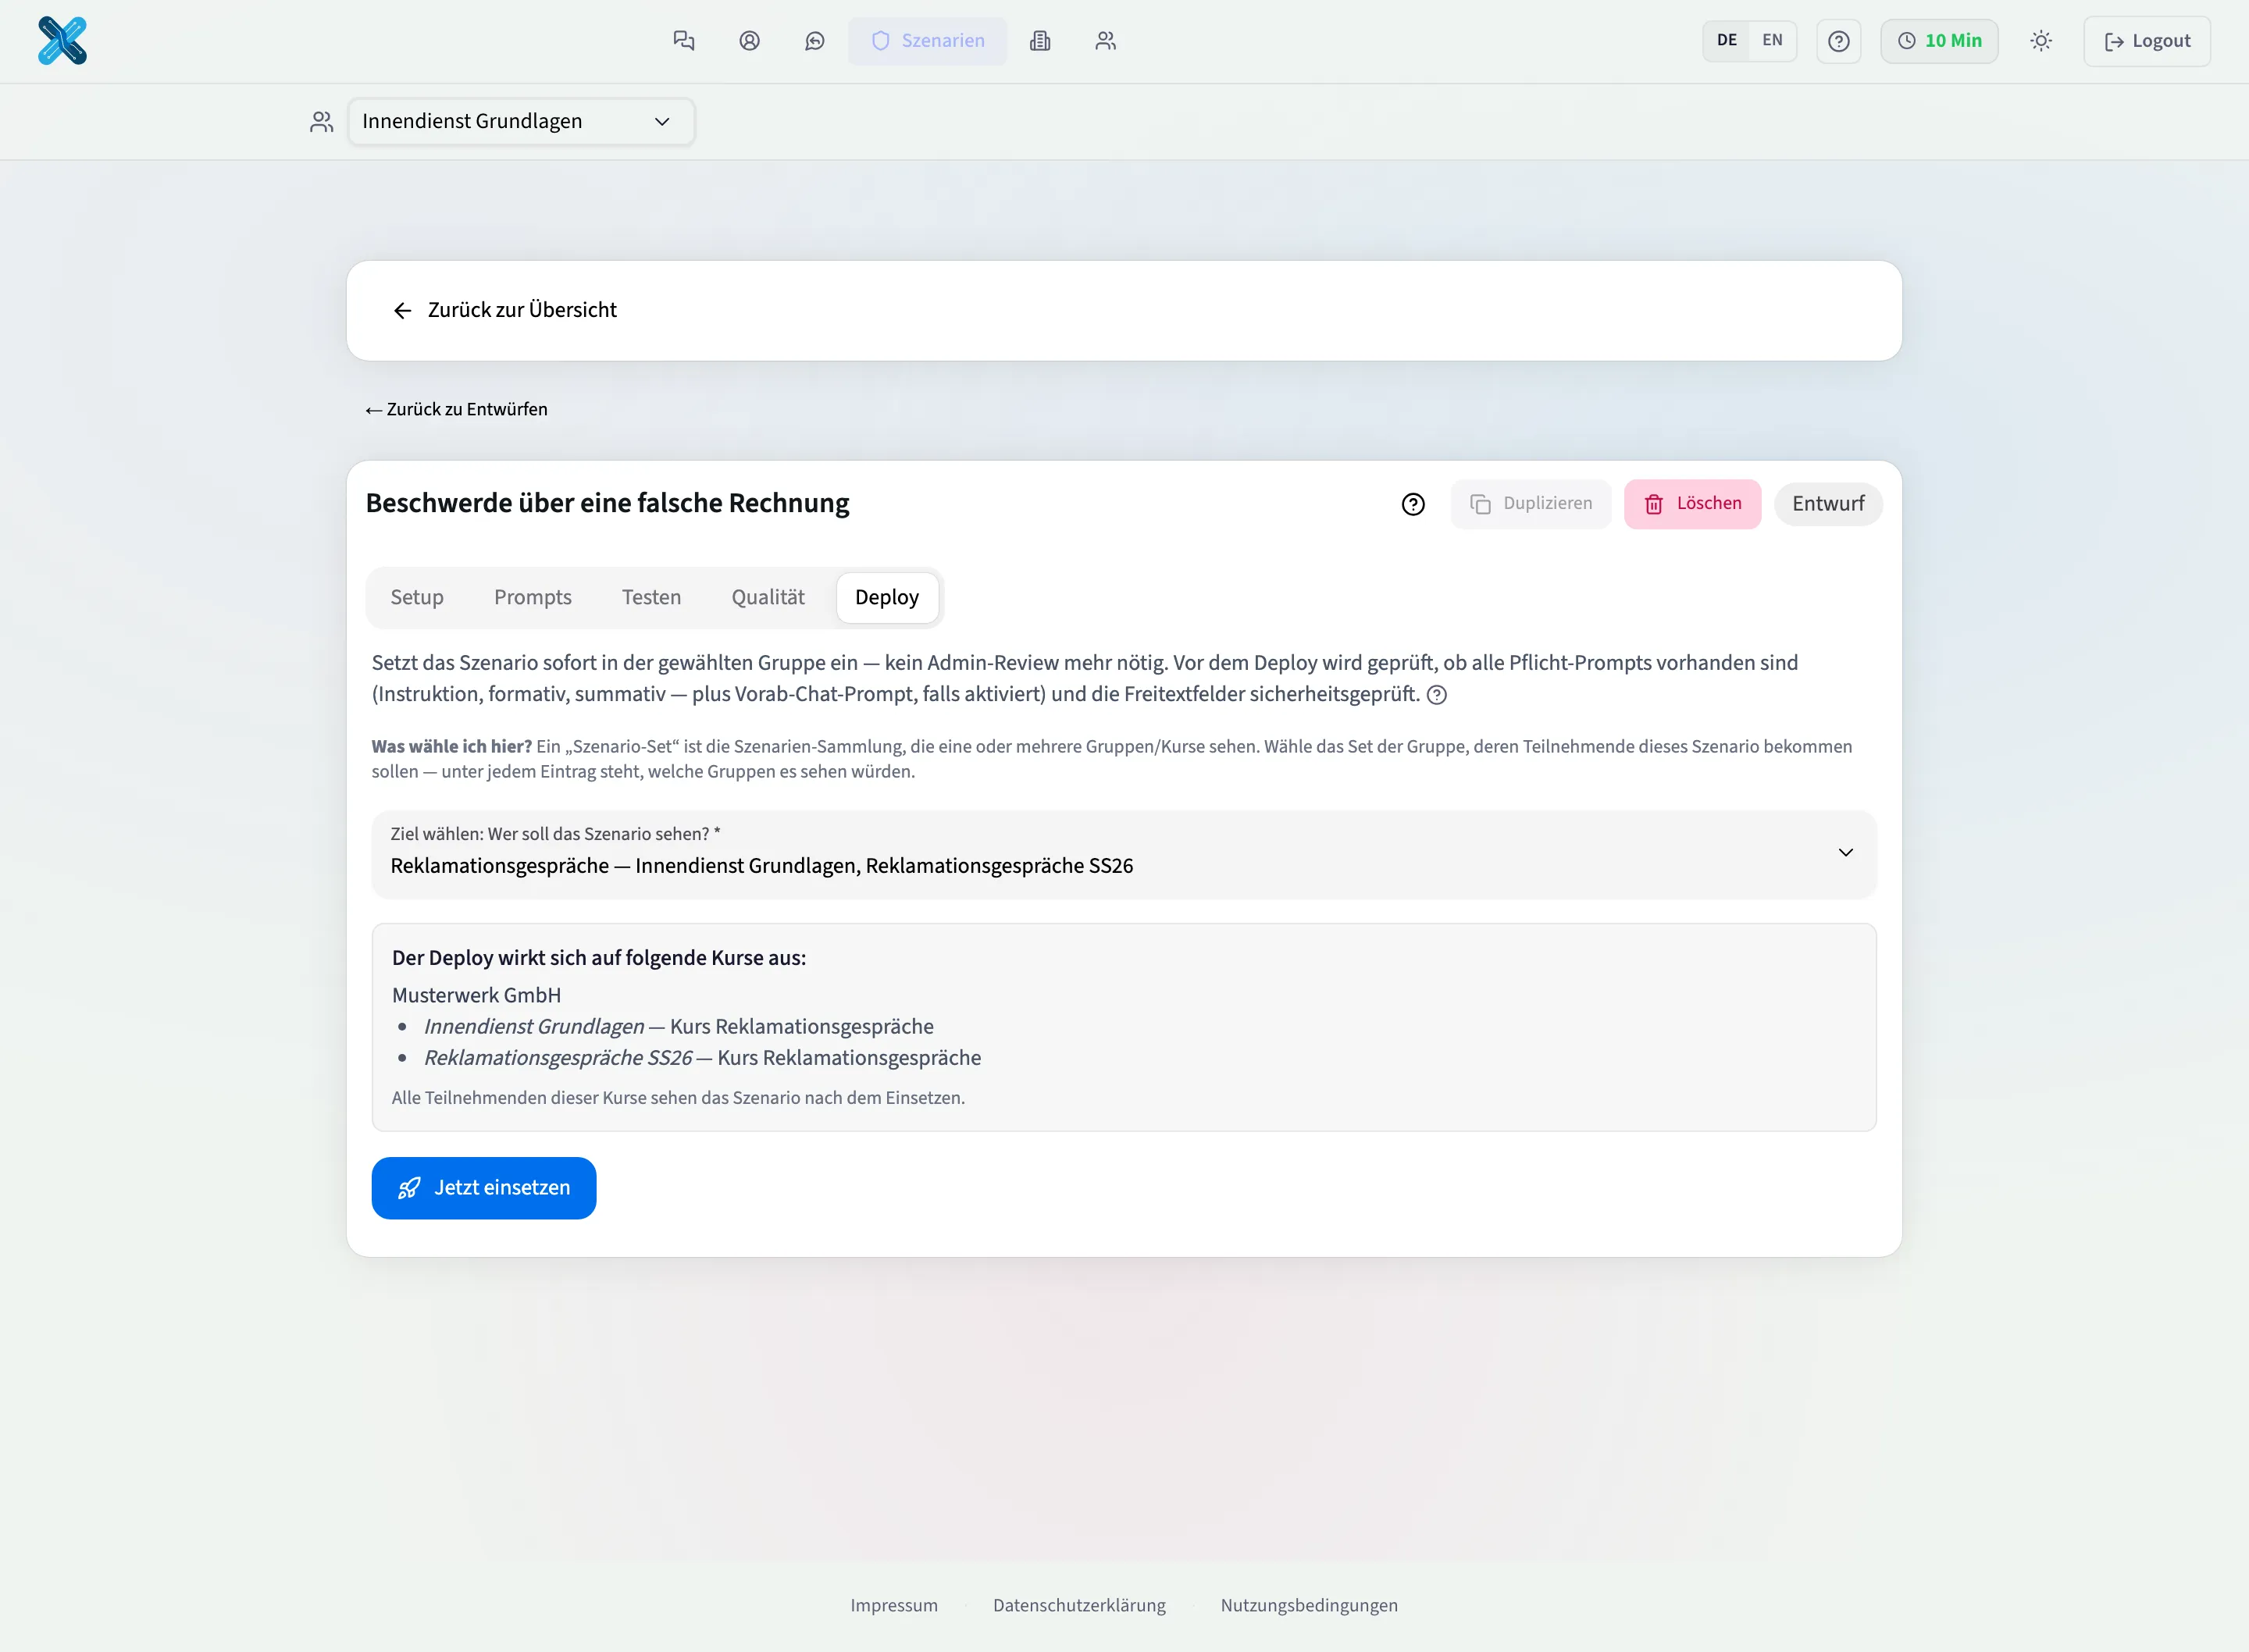
Task: Go back via Zurück zu Entwürfen link
Action: (x=456, y=409)
